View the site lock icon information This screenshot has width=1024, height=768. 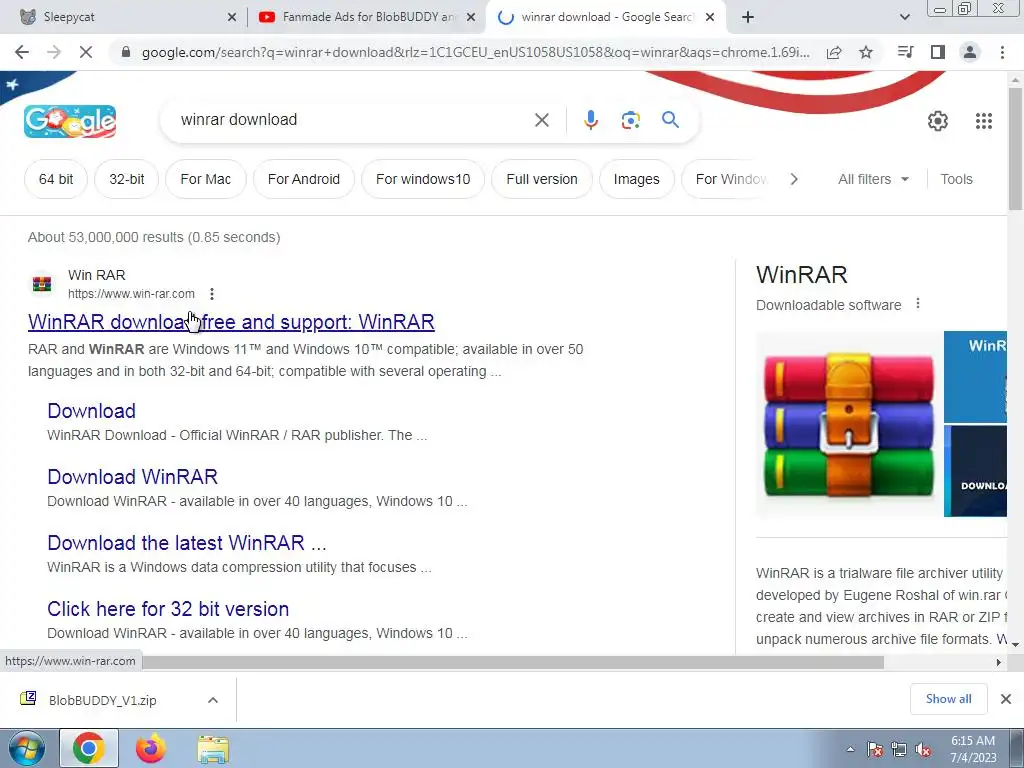126,52
